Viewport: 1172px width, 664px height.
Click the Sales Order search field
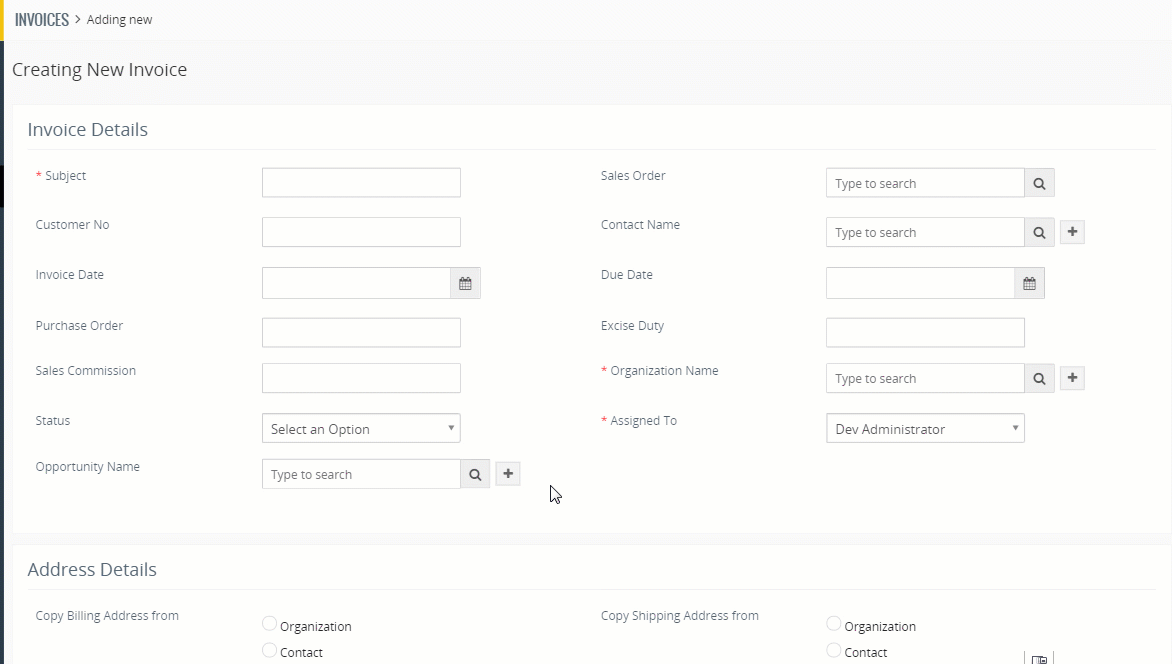pyautogui.click(x=925, y=183)
